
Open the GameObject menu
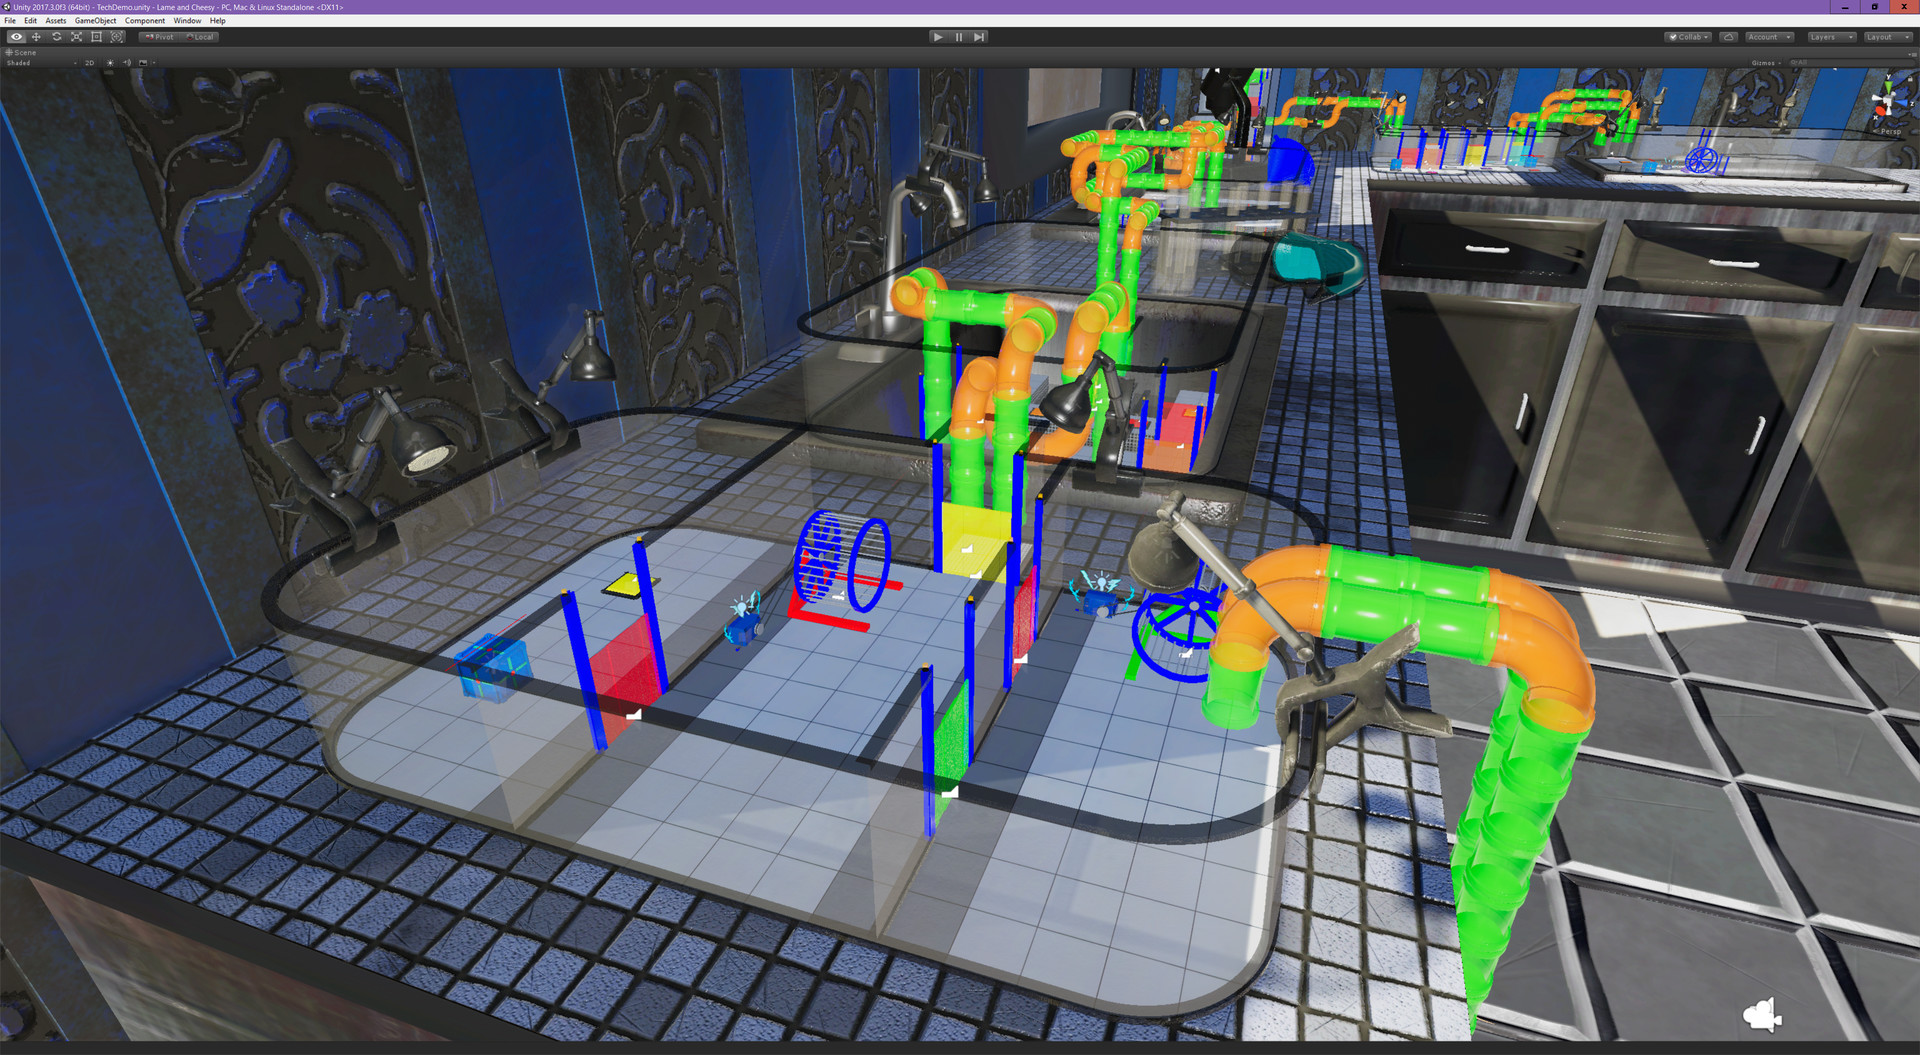point(95,21)
